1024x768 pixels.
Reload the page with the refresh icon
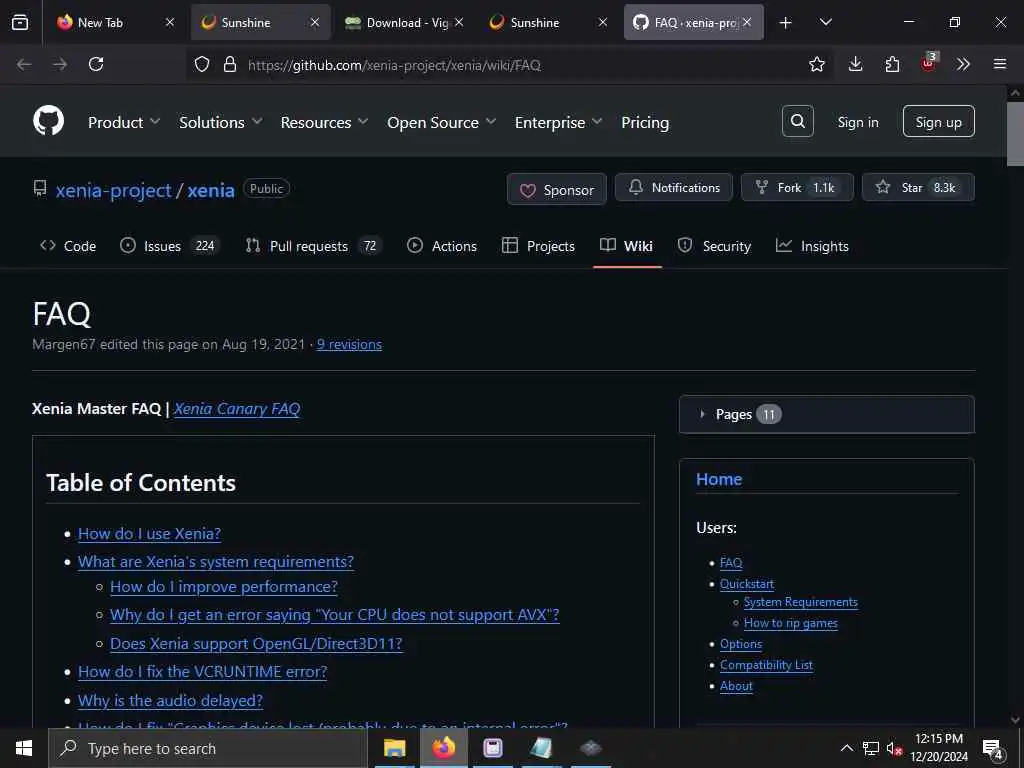(96, 64)
